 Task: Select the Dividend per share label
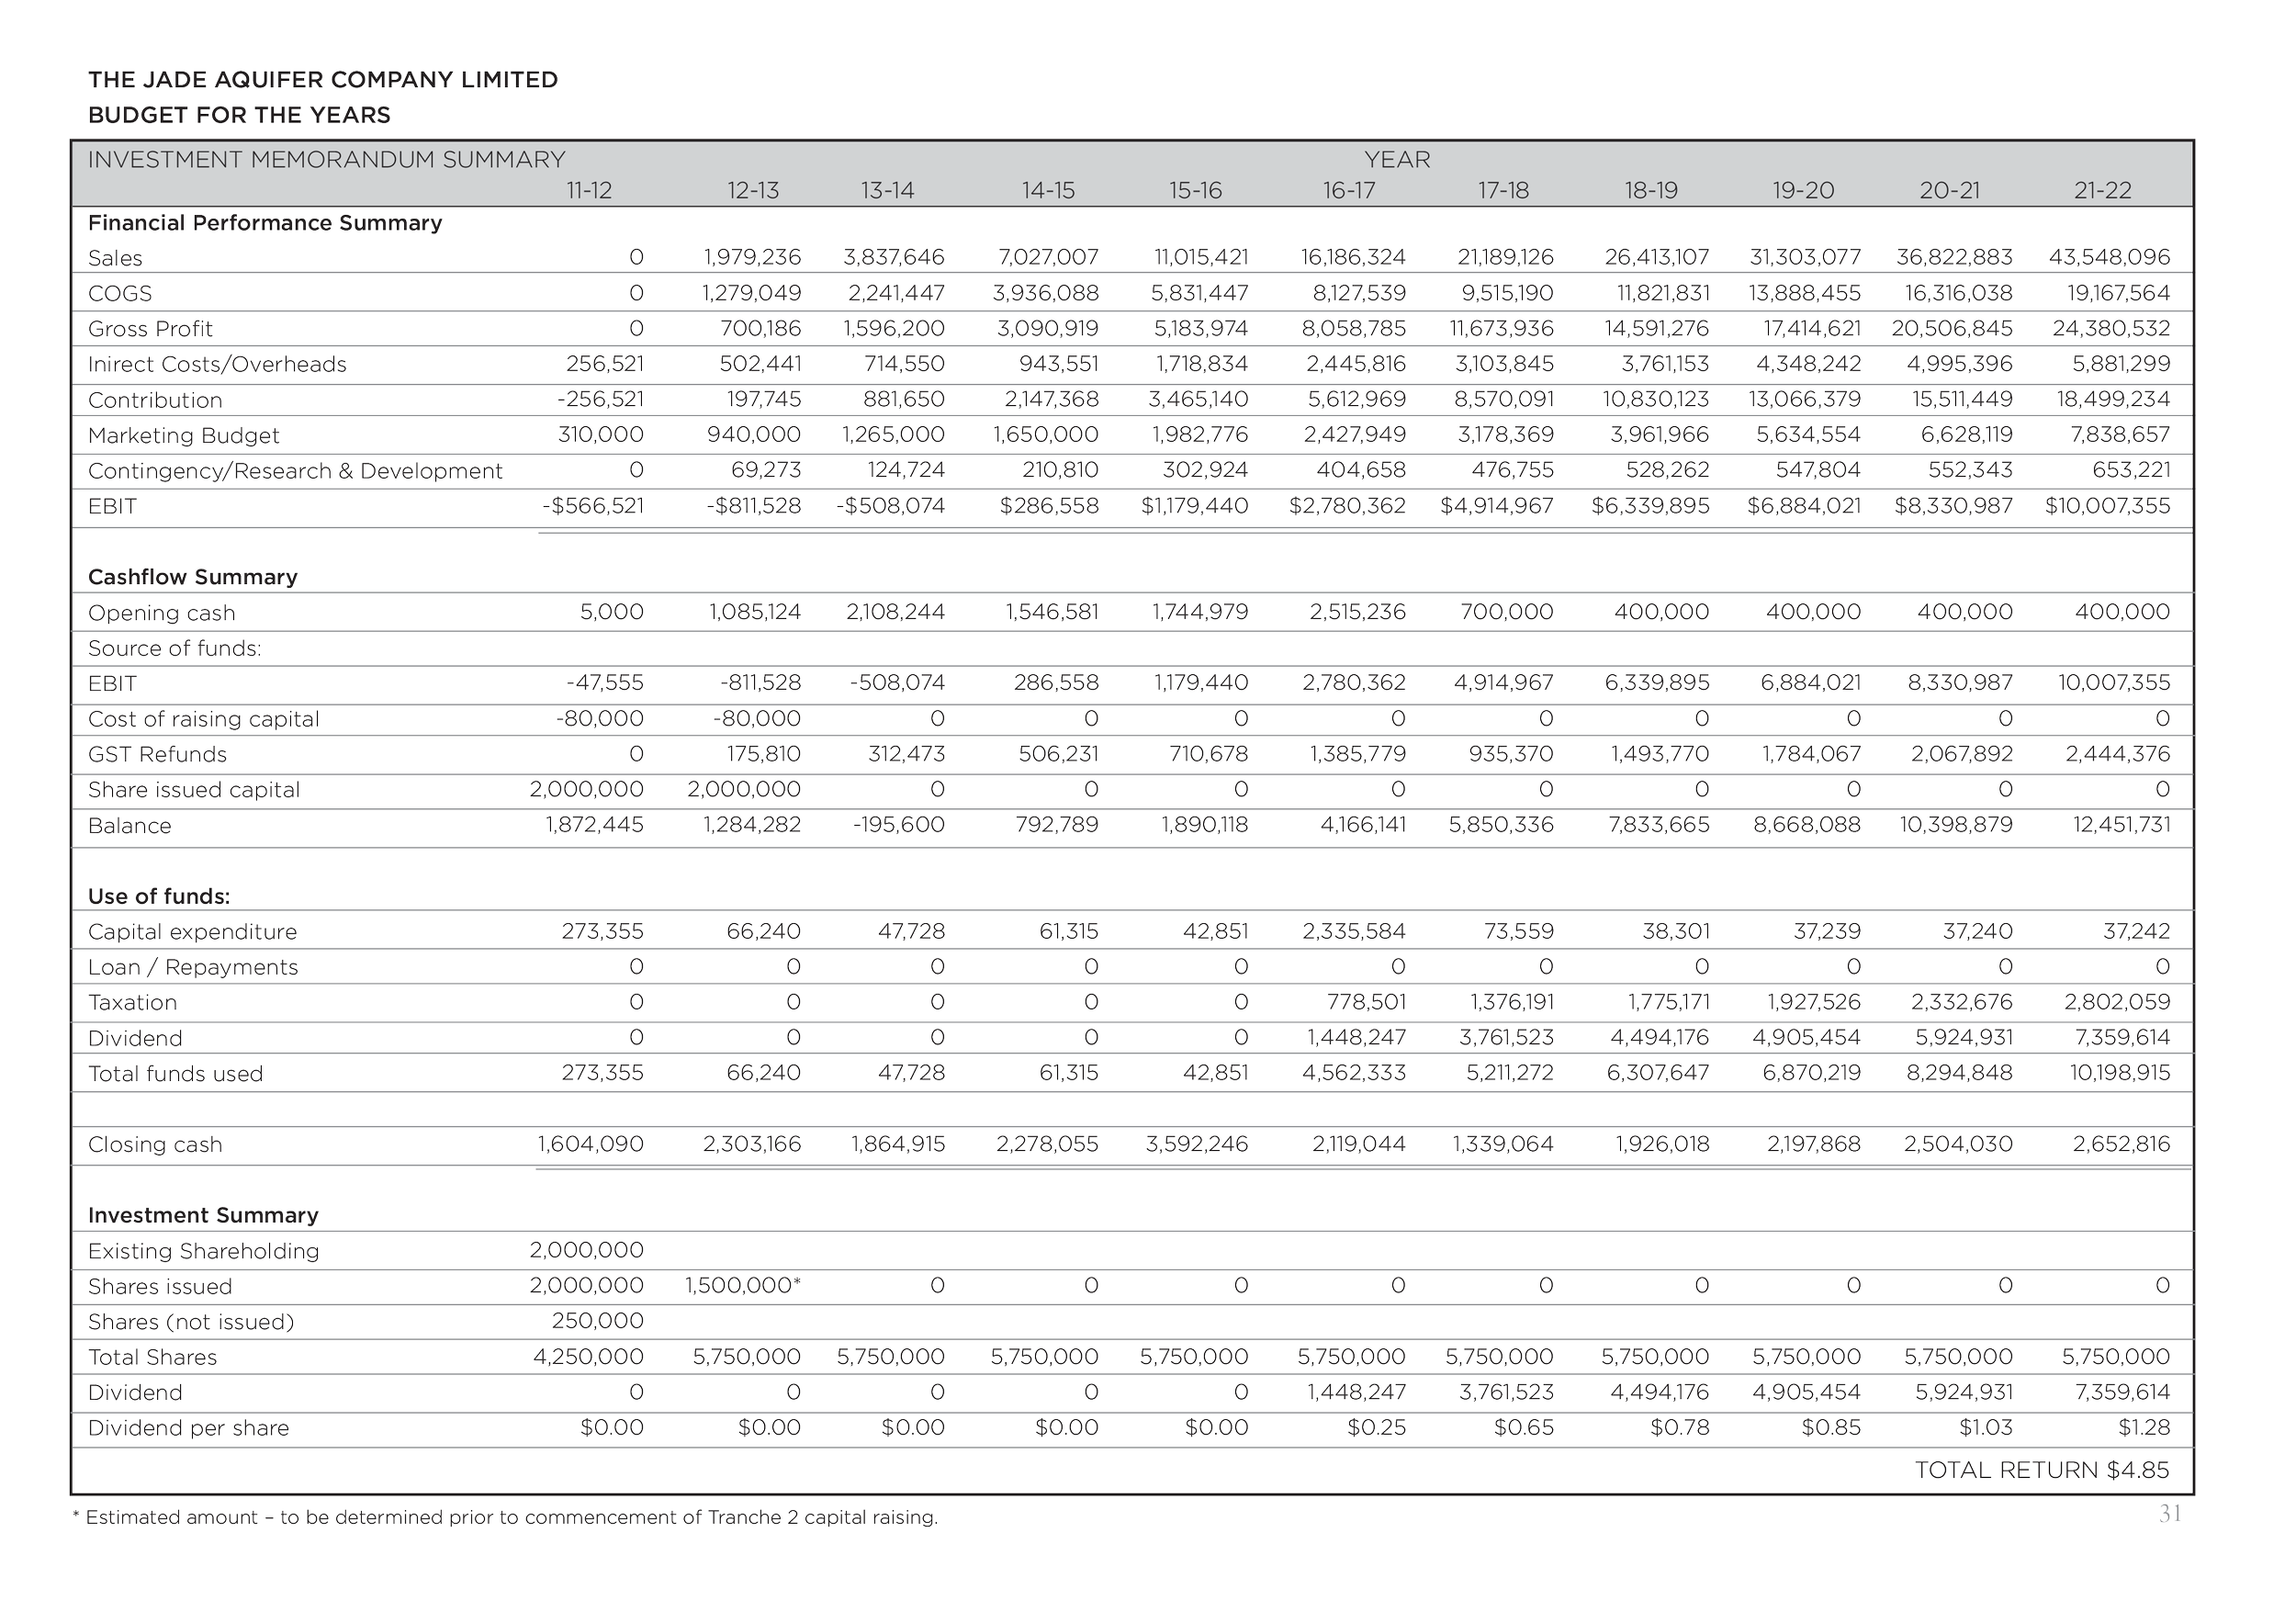188,1429
